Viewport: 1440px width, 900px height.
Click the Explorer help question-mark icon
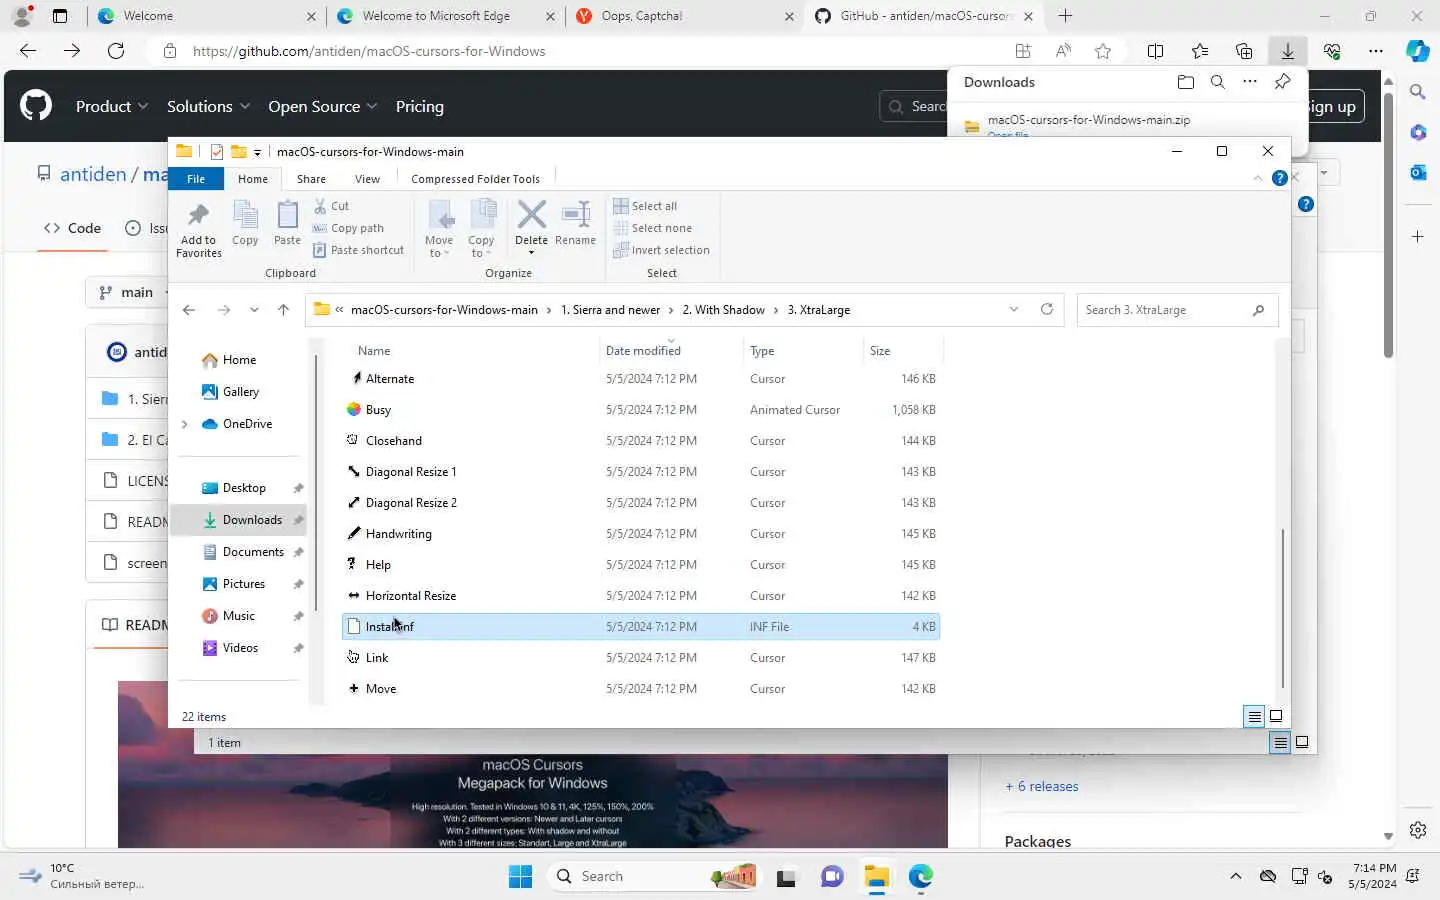coord(1279,178)
